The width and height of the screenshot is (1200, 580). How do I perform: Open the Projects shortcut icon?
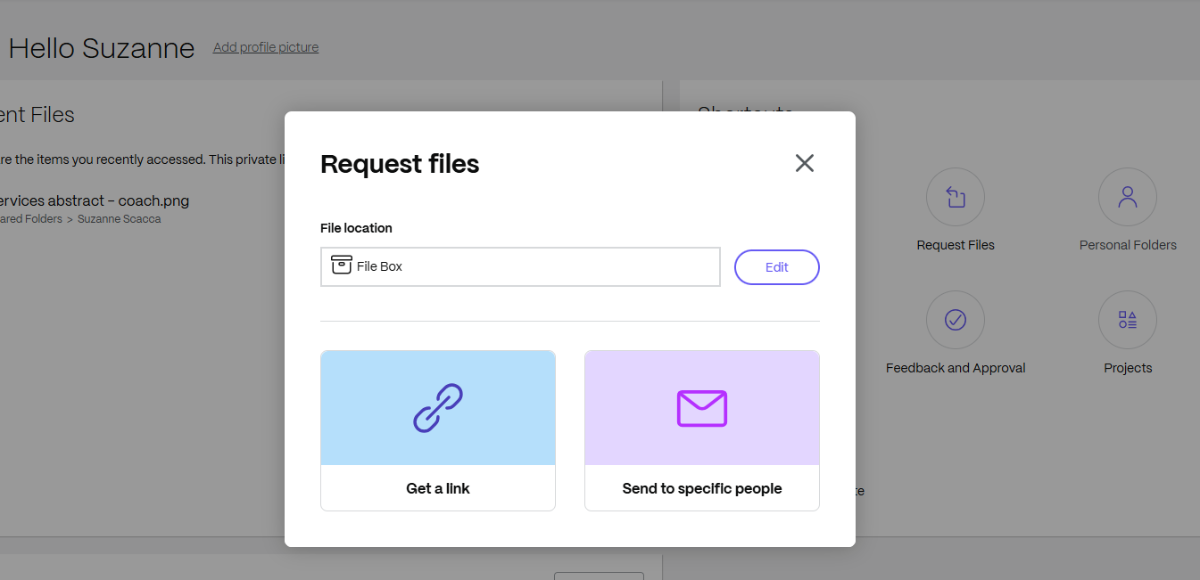(x=1128, y=320)
